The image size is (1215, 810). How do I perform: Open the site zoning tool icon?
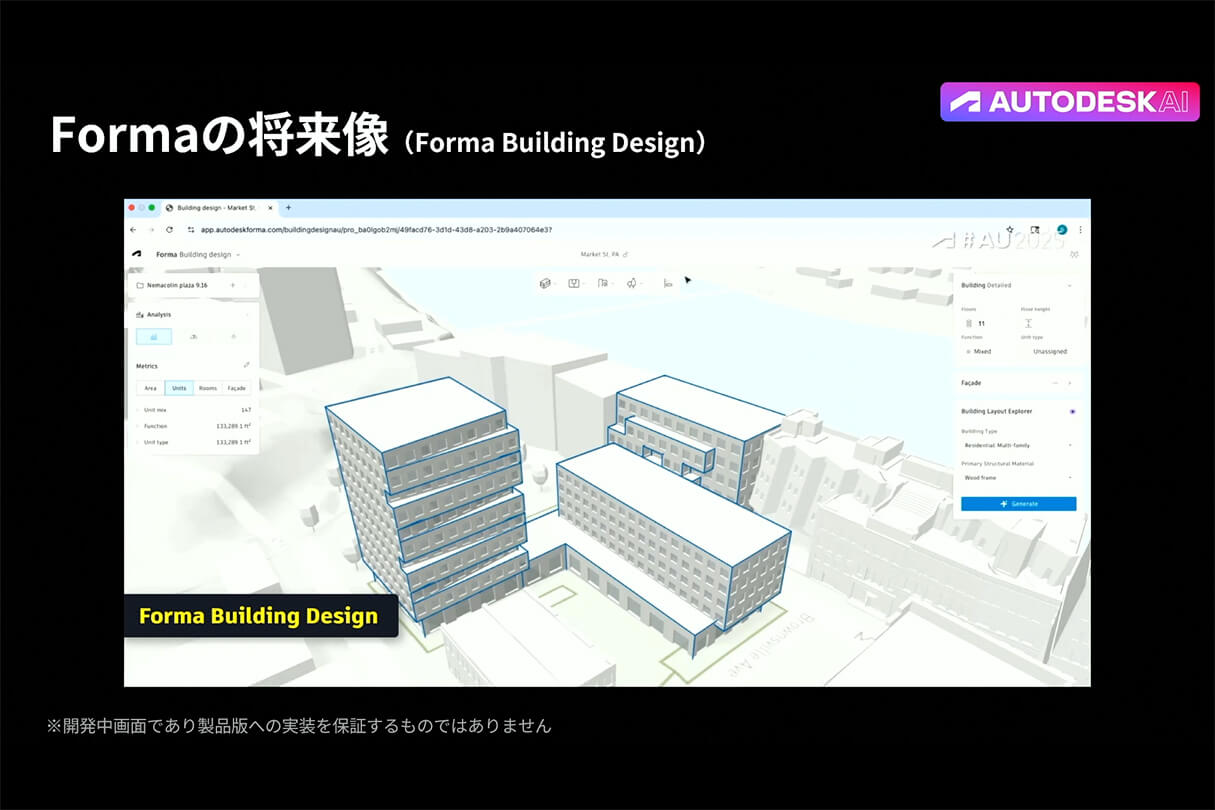pos(603,283)
